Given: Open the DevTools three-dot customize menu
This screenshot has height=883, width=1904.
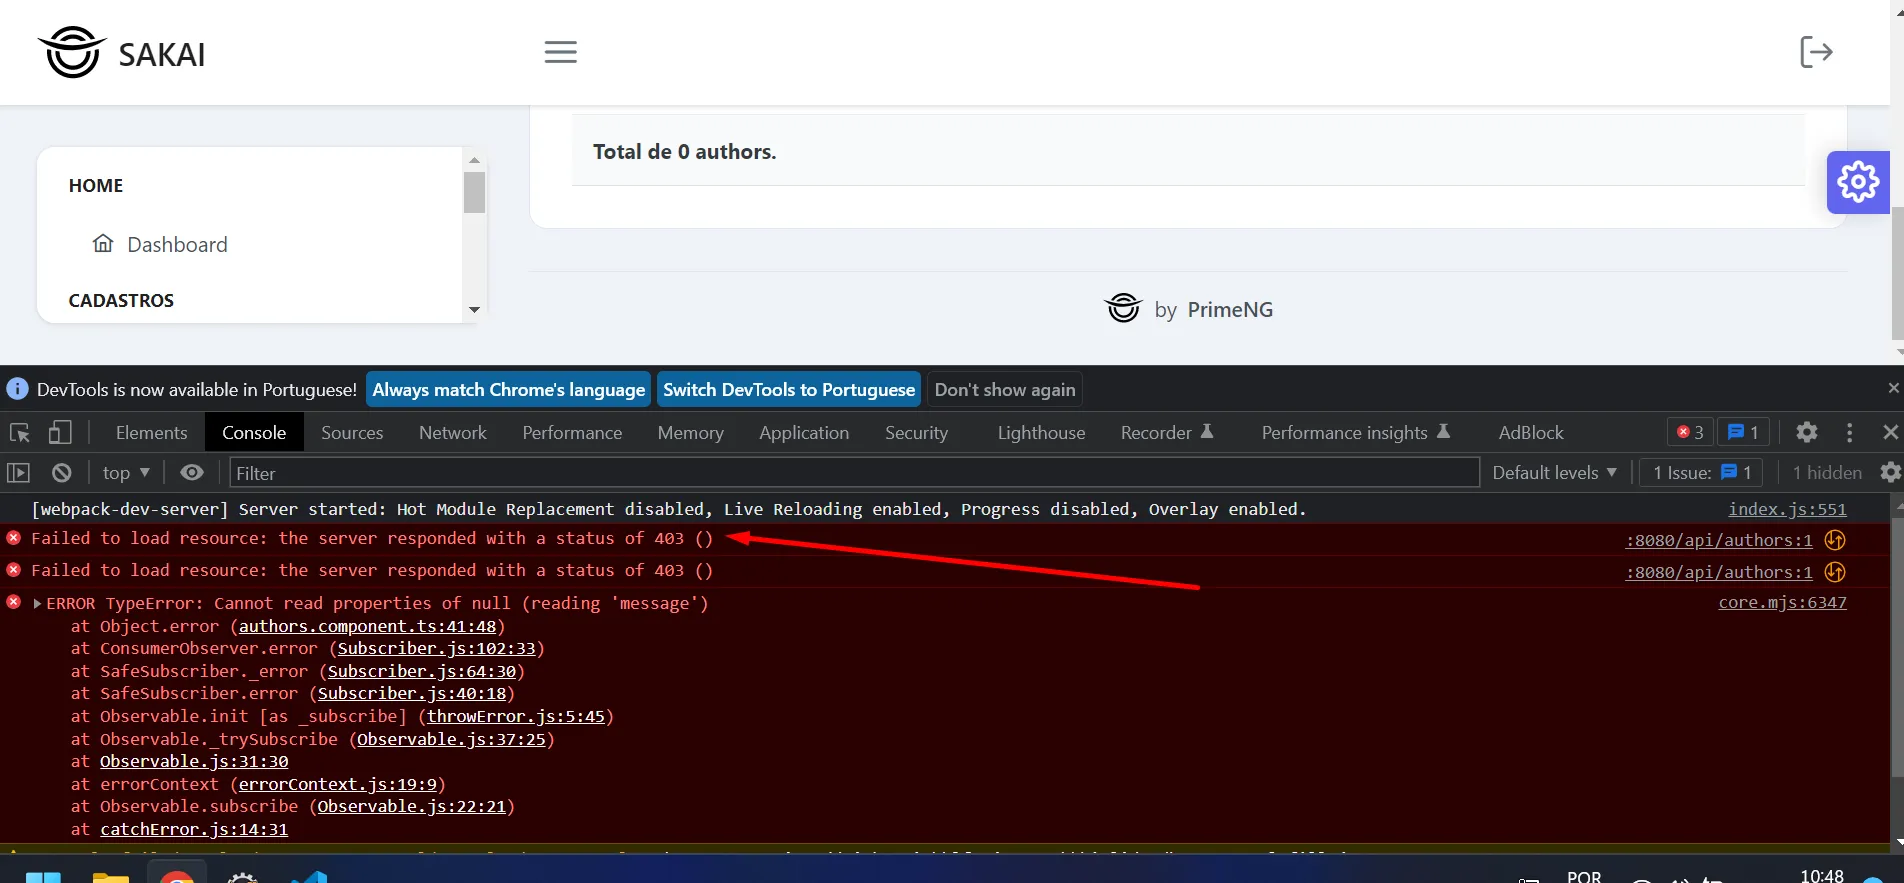Looking at the screenshot, I should coord(1849,433).
